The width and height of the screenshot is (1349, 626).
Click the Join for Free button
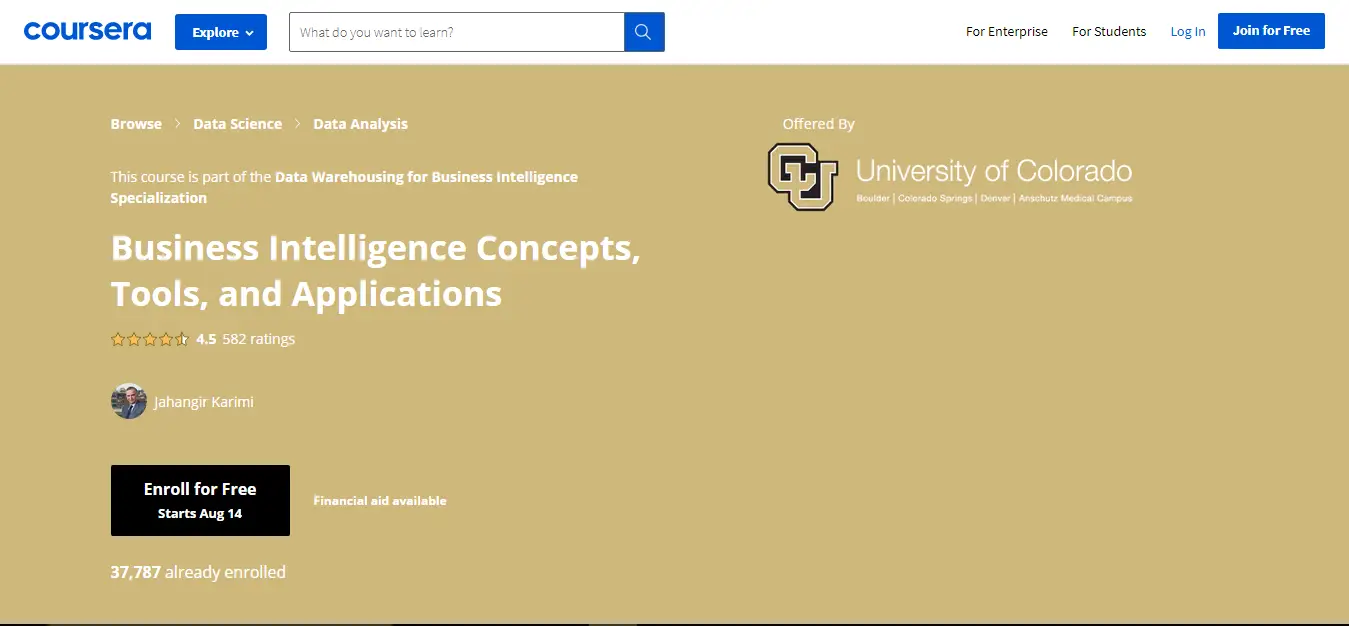point(1271,30)
